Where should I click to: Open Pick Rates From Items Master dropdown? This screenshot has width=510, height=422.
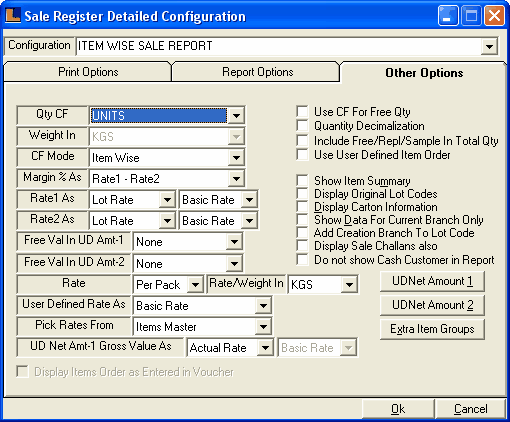coord(263,326)
